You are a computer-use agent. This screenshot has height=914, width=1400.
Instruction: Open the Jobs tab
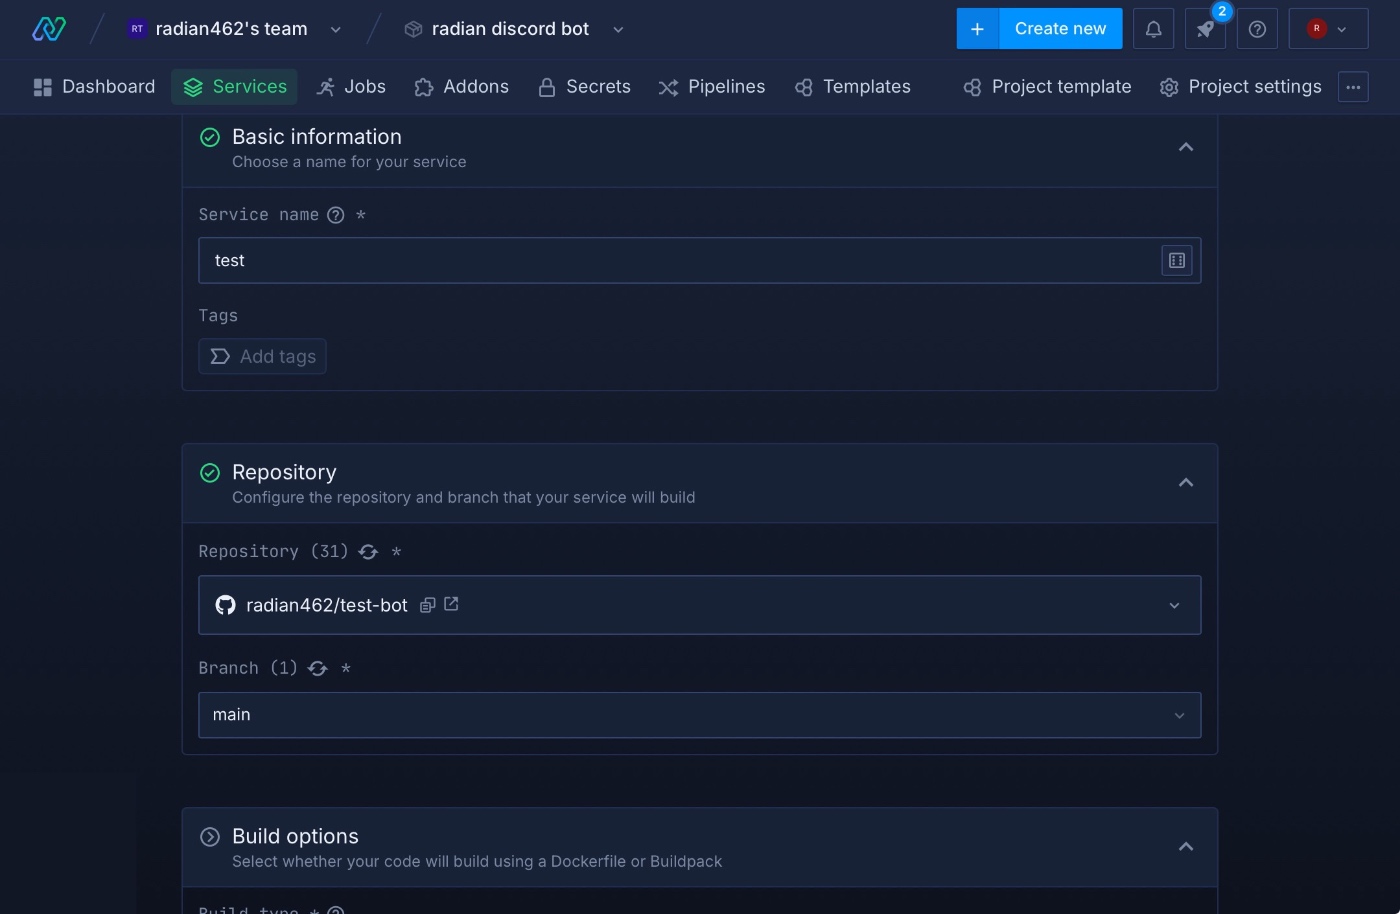[x=351, y=87]
